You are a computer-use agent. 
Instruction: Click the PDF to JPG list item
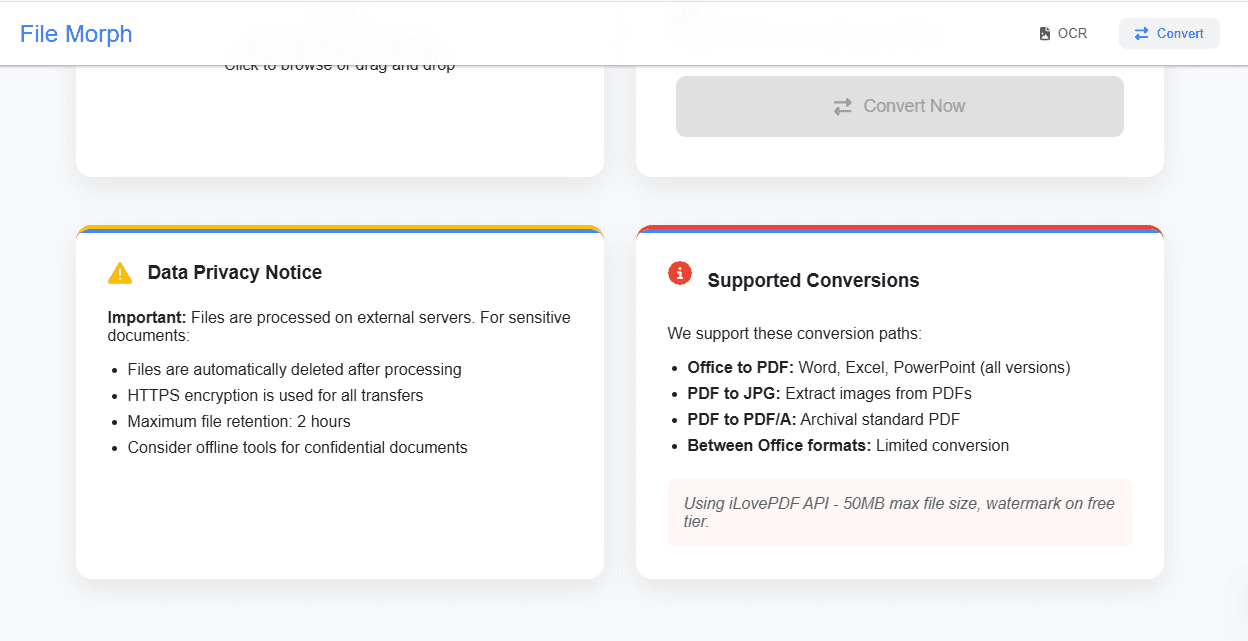pos(829,393)
